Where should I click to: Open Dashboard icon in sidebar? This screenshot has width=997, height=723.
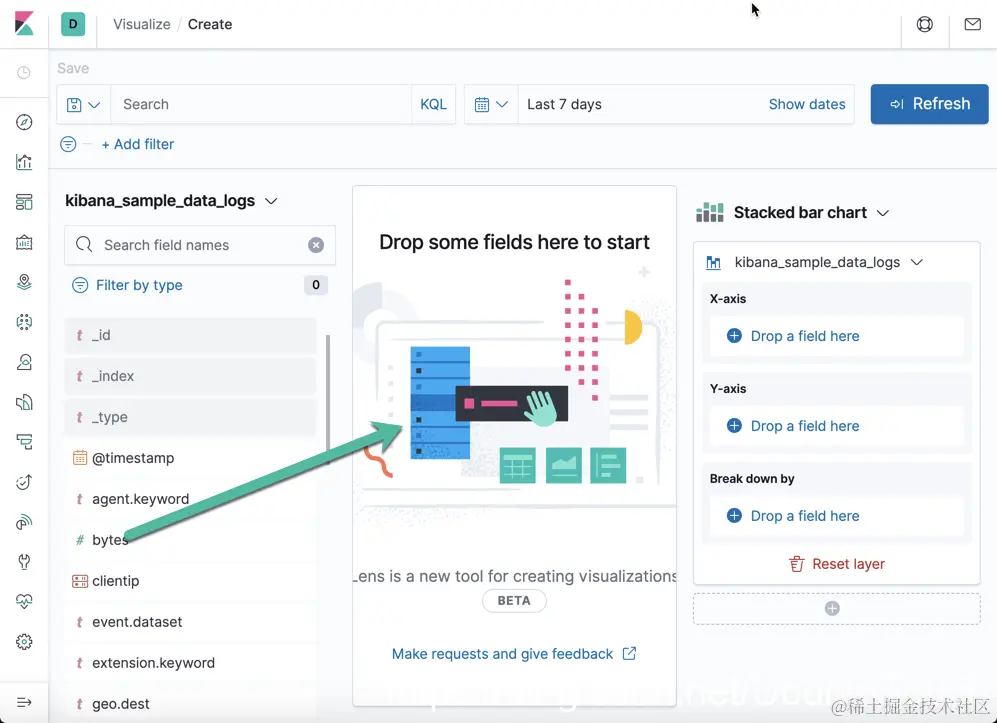tap(24, 202)
